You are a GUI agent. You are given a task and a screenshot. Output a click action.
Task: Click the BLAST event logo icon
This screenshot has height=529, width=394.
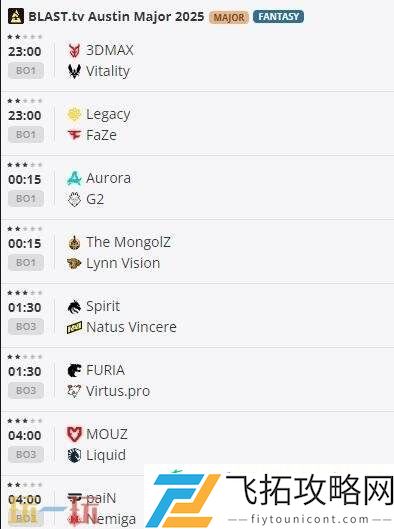coord(16,17)
